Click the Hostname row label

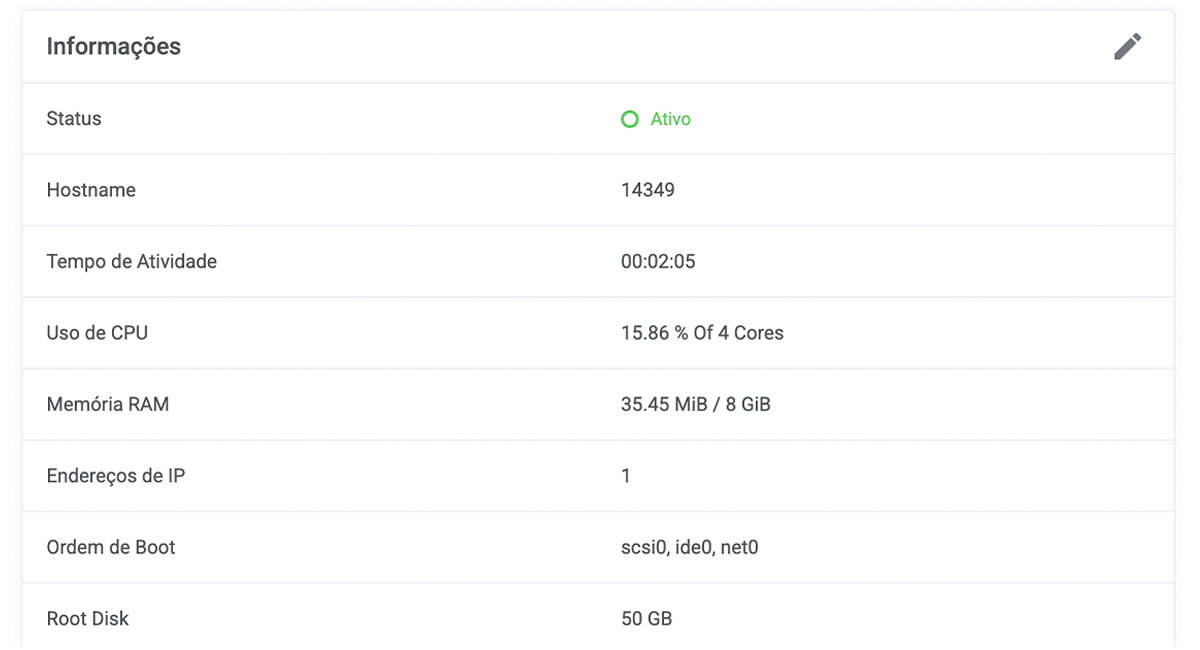pyautogui.click(x=91, y=190)
